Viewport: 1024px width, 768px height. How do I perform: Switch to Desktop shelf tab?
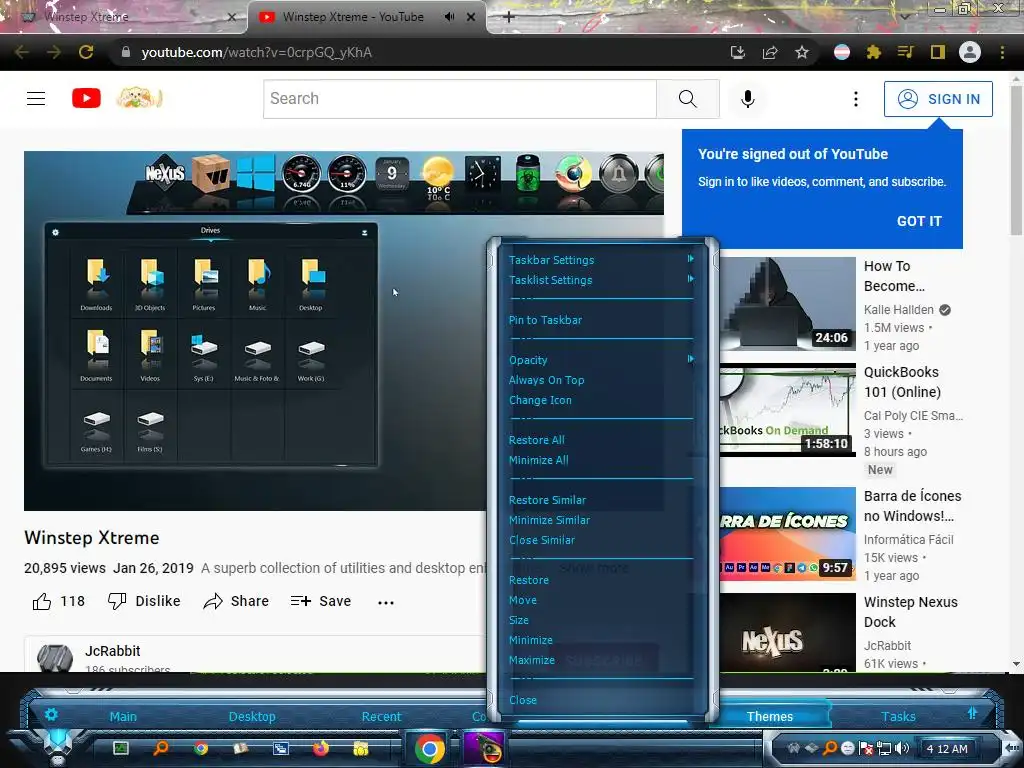252,716
